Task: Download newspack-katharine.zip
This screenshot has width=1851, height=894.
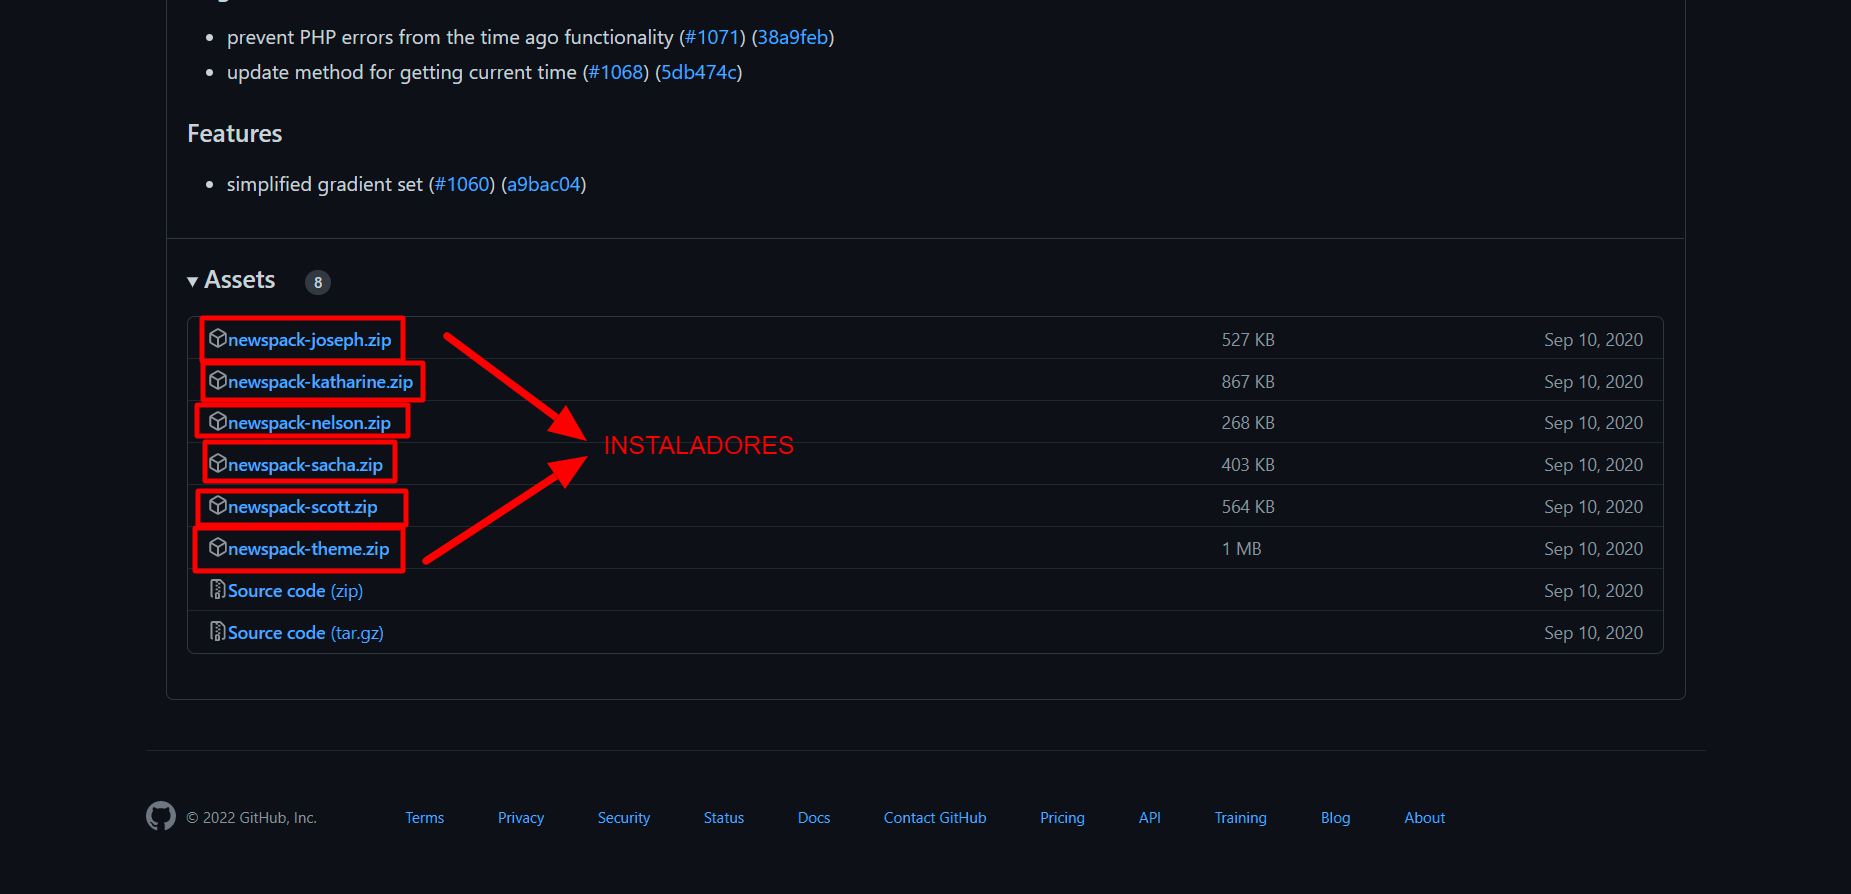Action: [x=320, y=382]
